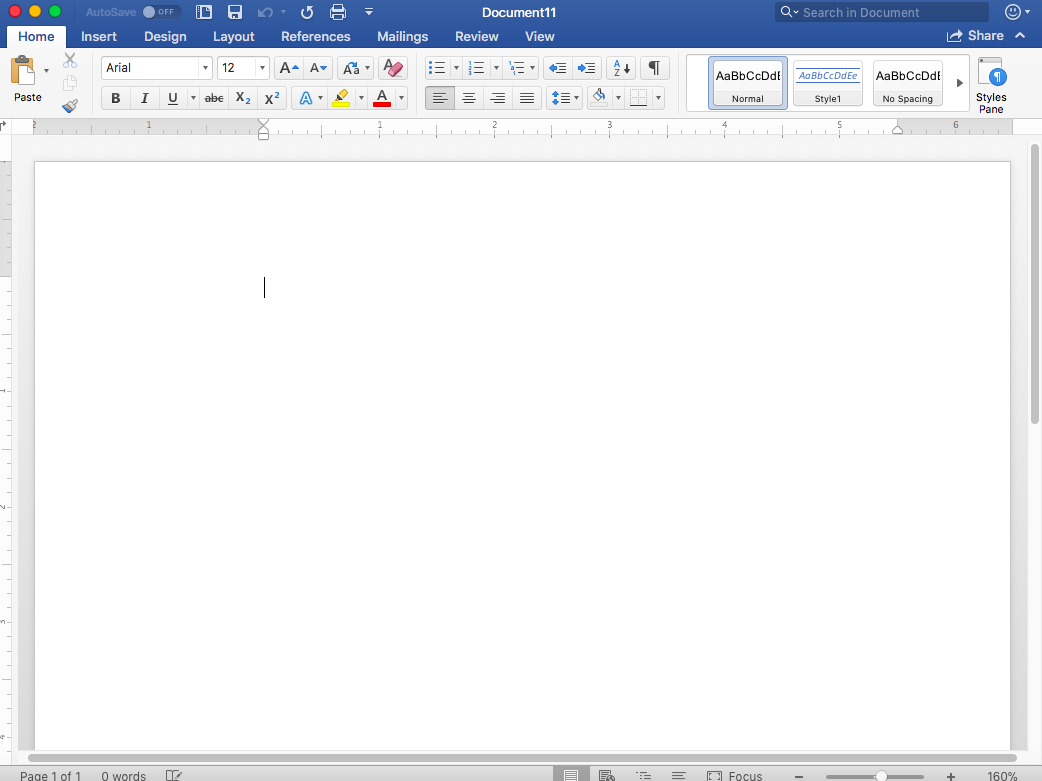Viewport: 1042px width, 781px height.
Task: Click the Copy icon below scissors
Action: click(70, 83)
